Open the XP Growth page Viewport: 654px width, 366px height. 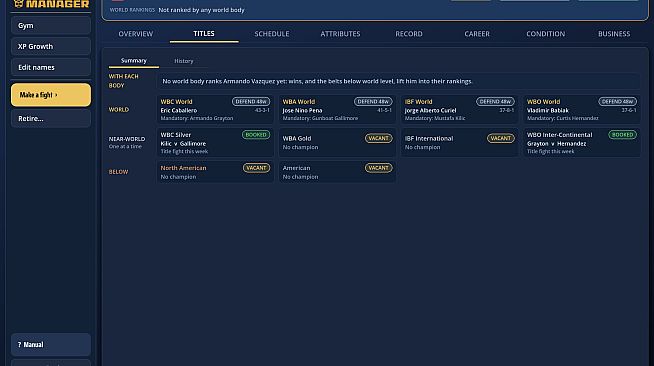(51, 46)
